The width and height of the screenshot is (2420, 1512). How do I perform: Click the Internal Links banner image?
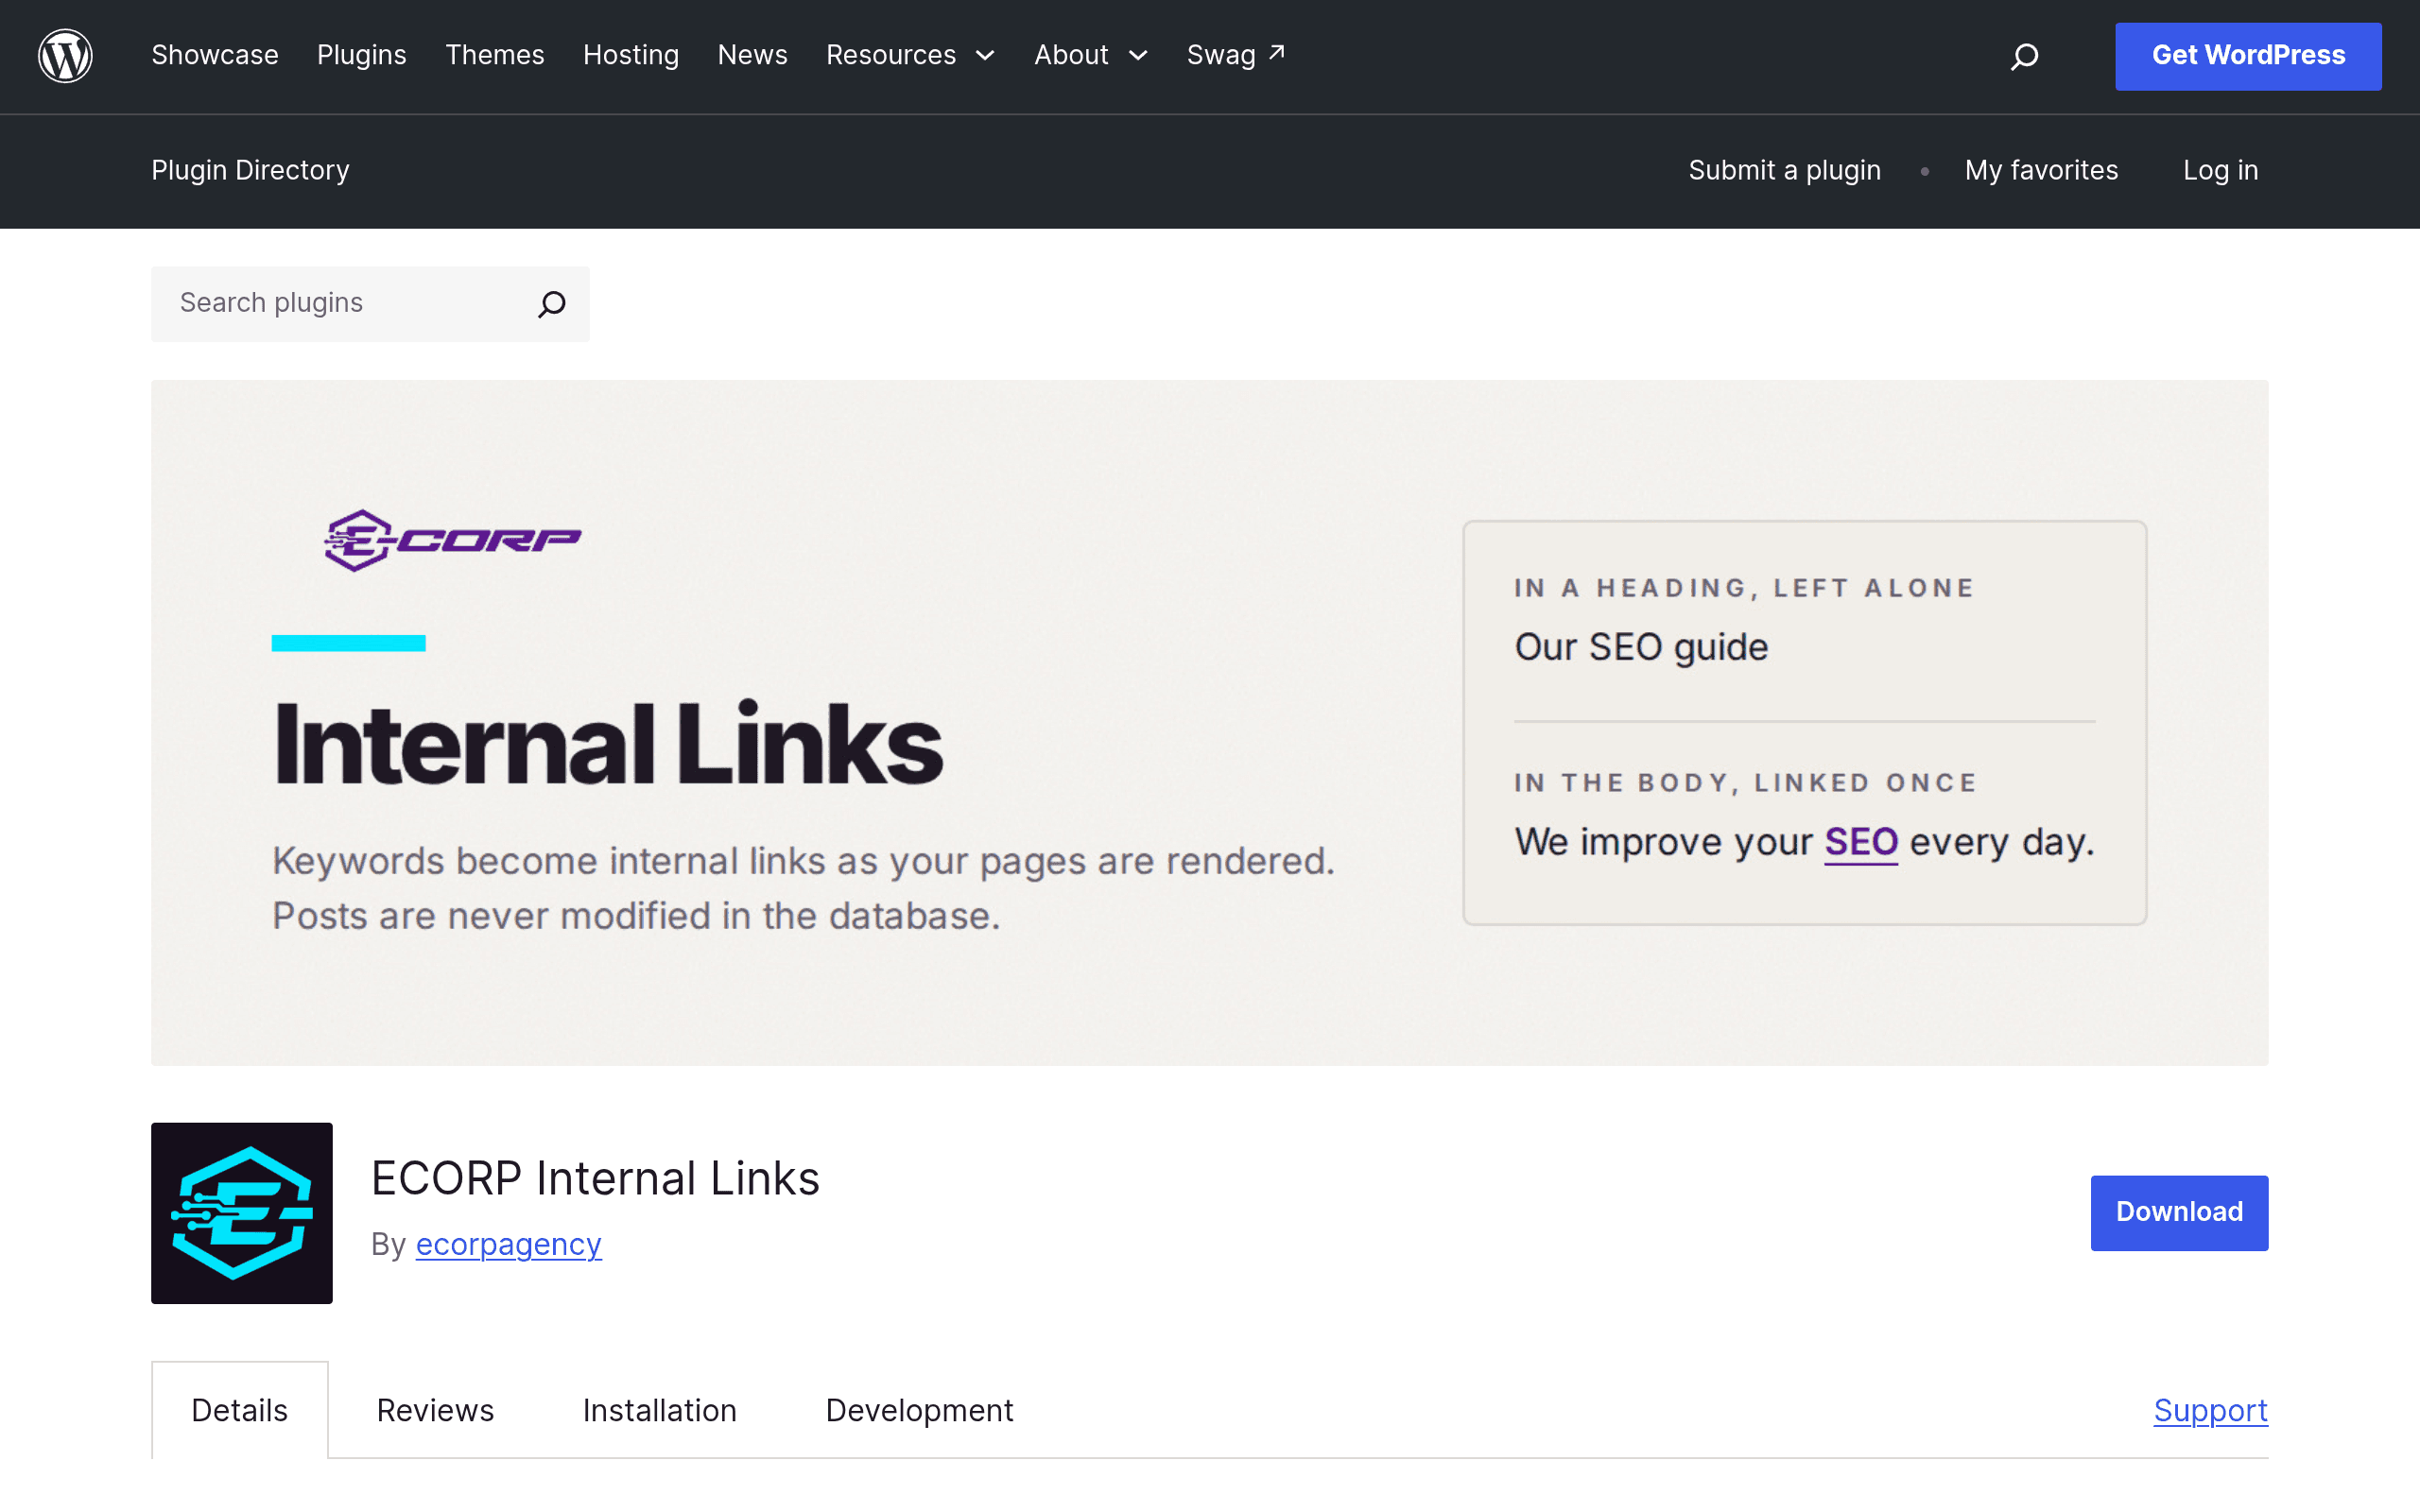(1209, 723)
